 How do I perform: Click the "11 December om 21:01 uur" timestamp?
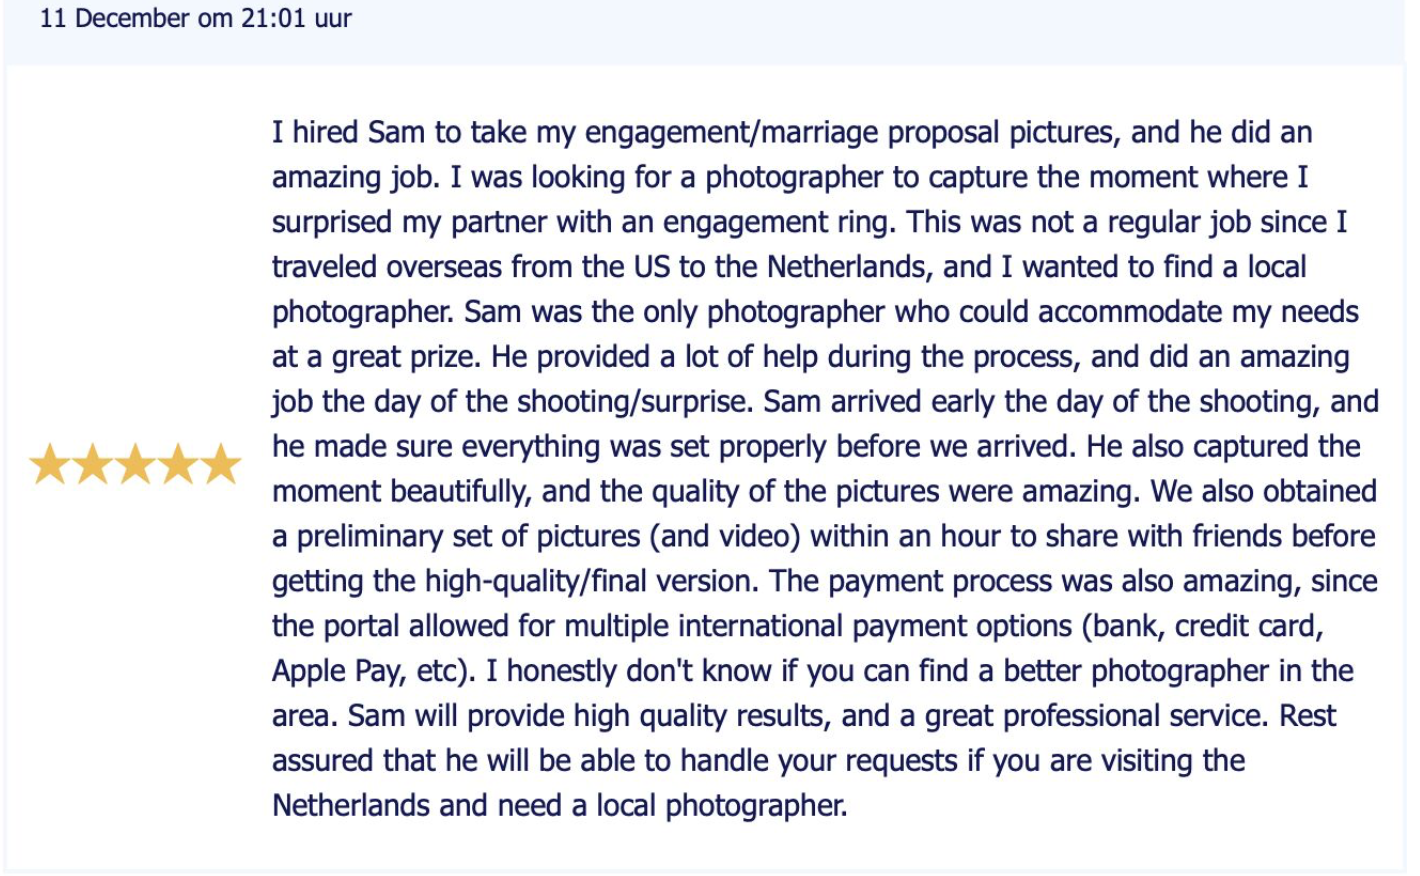[x=196, y=18]
